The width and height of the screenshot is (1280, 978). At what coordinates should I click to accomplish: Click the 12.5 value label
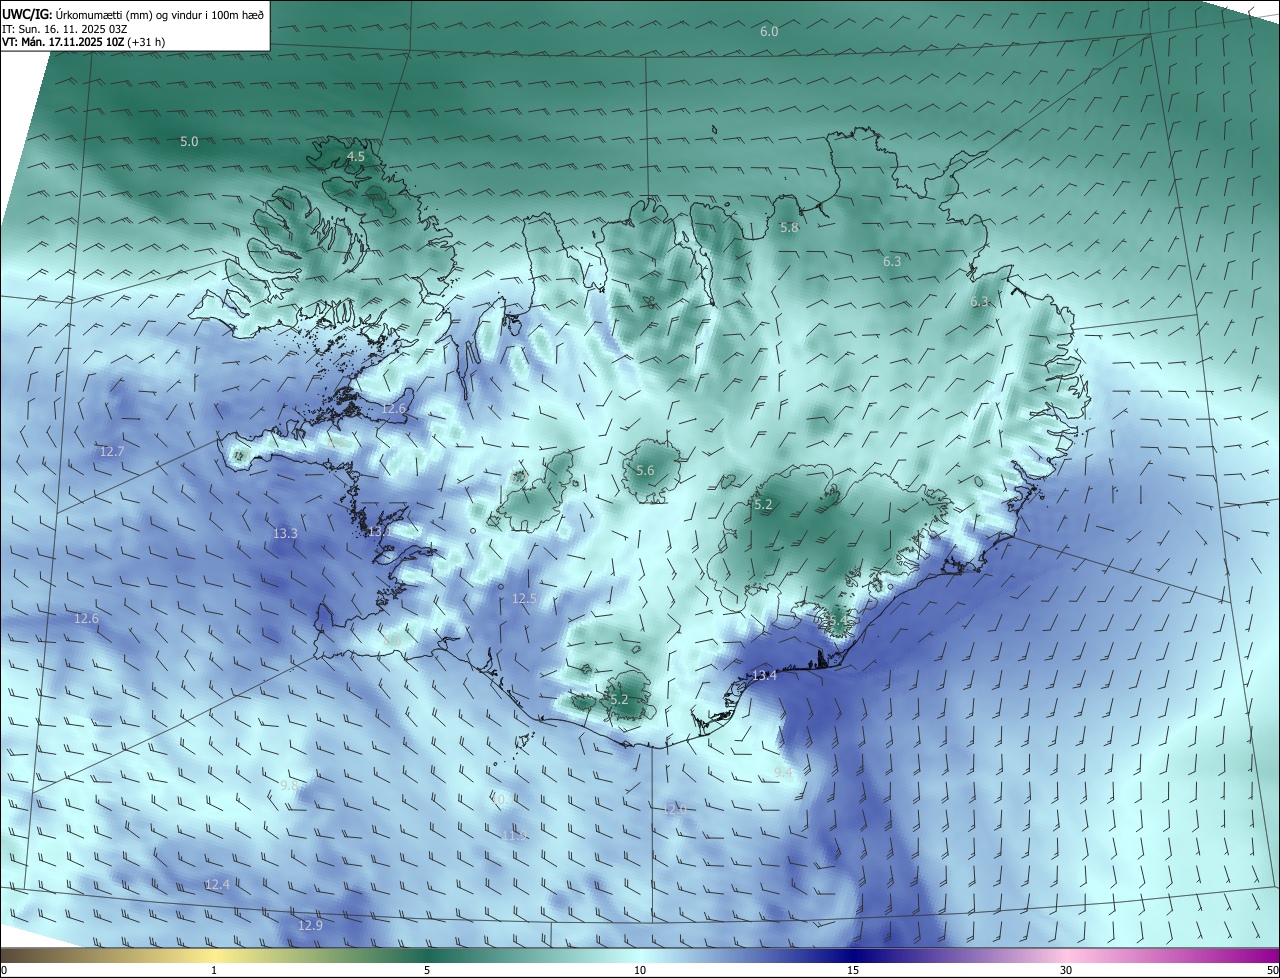click(525, 599)
